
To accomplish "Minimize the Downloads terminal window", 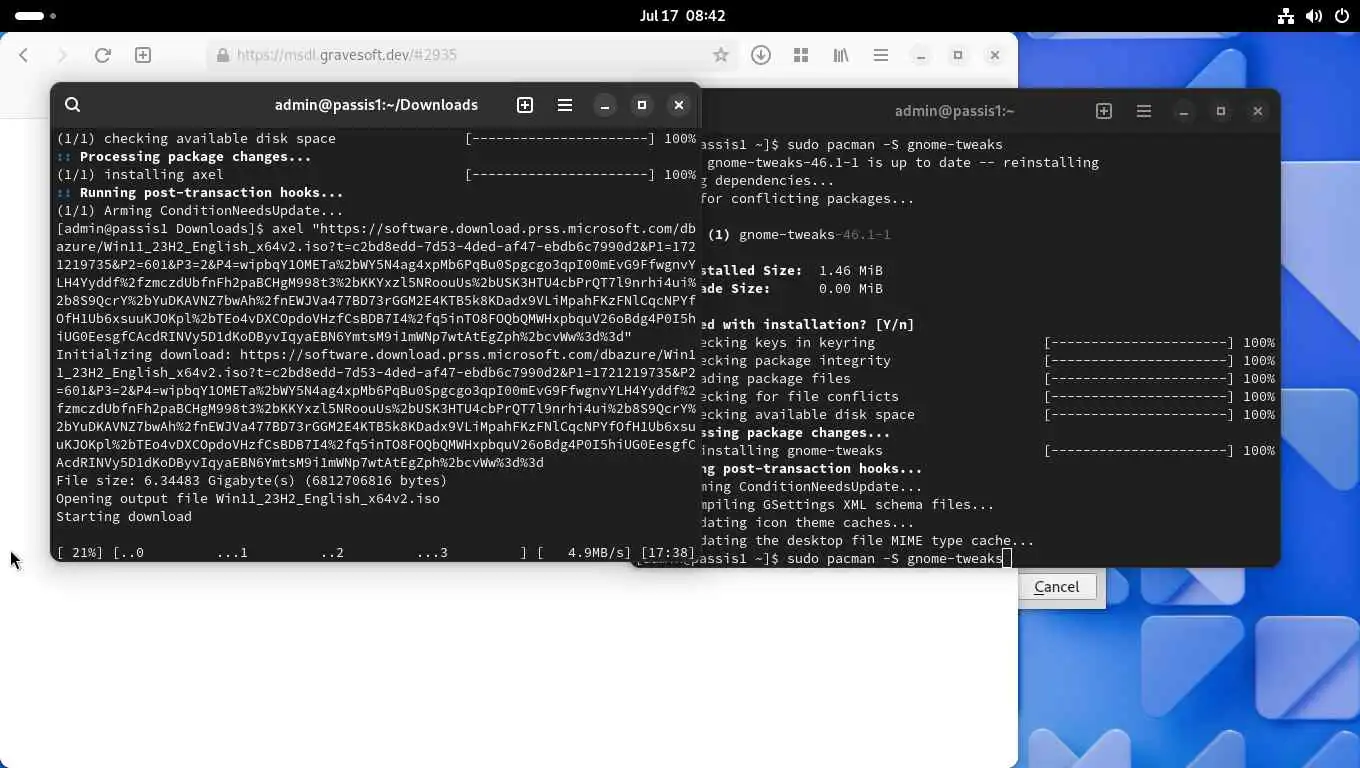I will point(604,105).
